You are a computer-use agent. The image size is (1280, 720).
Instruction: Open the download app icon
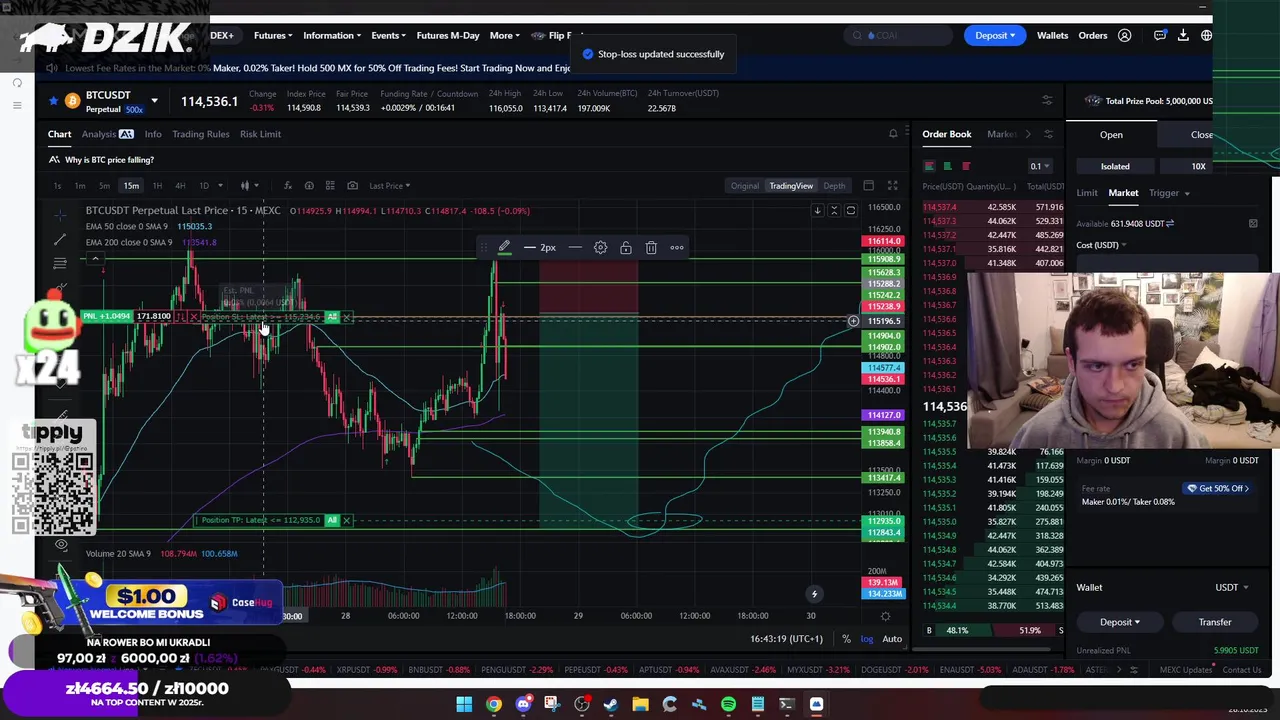[x=1183, y=36]
